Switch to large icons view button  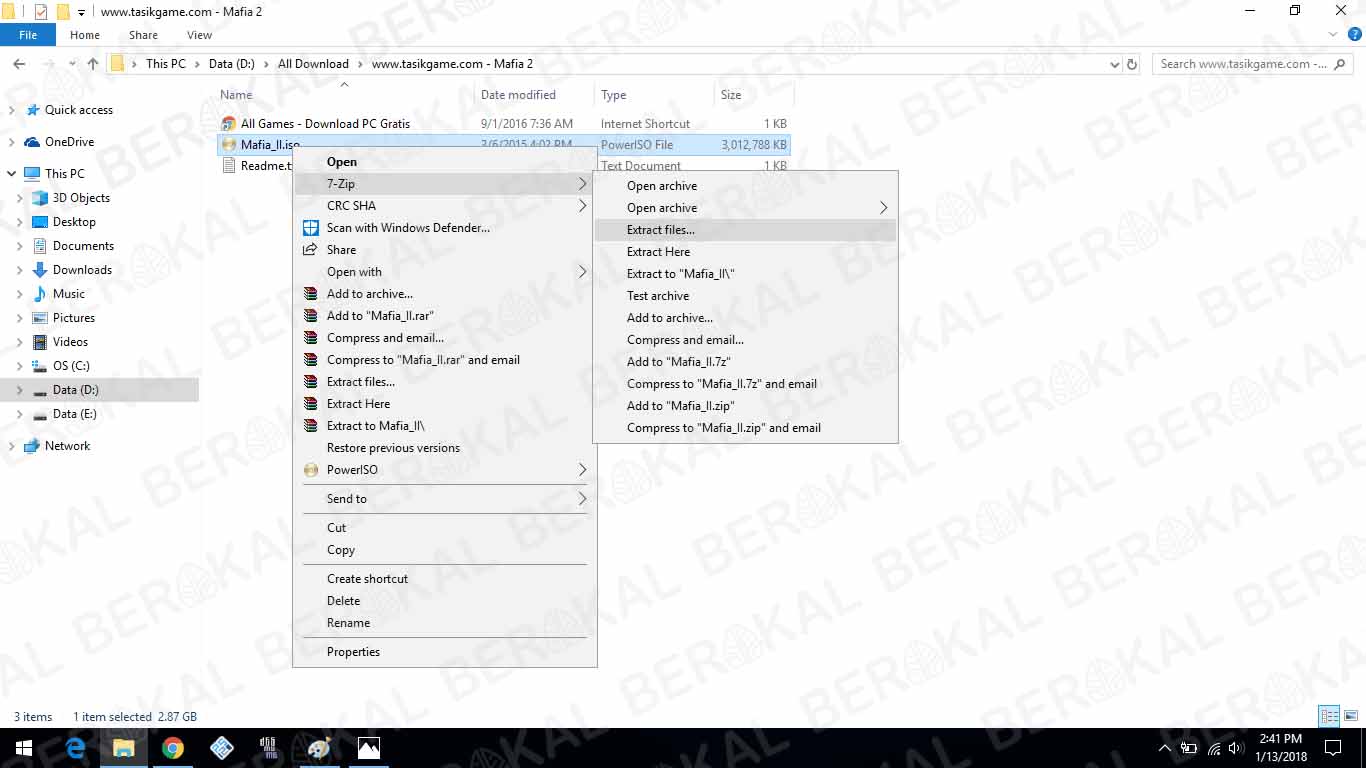pyautogui.click(x=1350, y=717)
